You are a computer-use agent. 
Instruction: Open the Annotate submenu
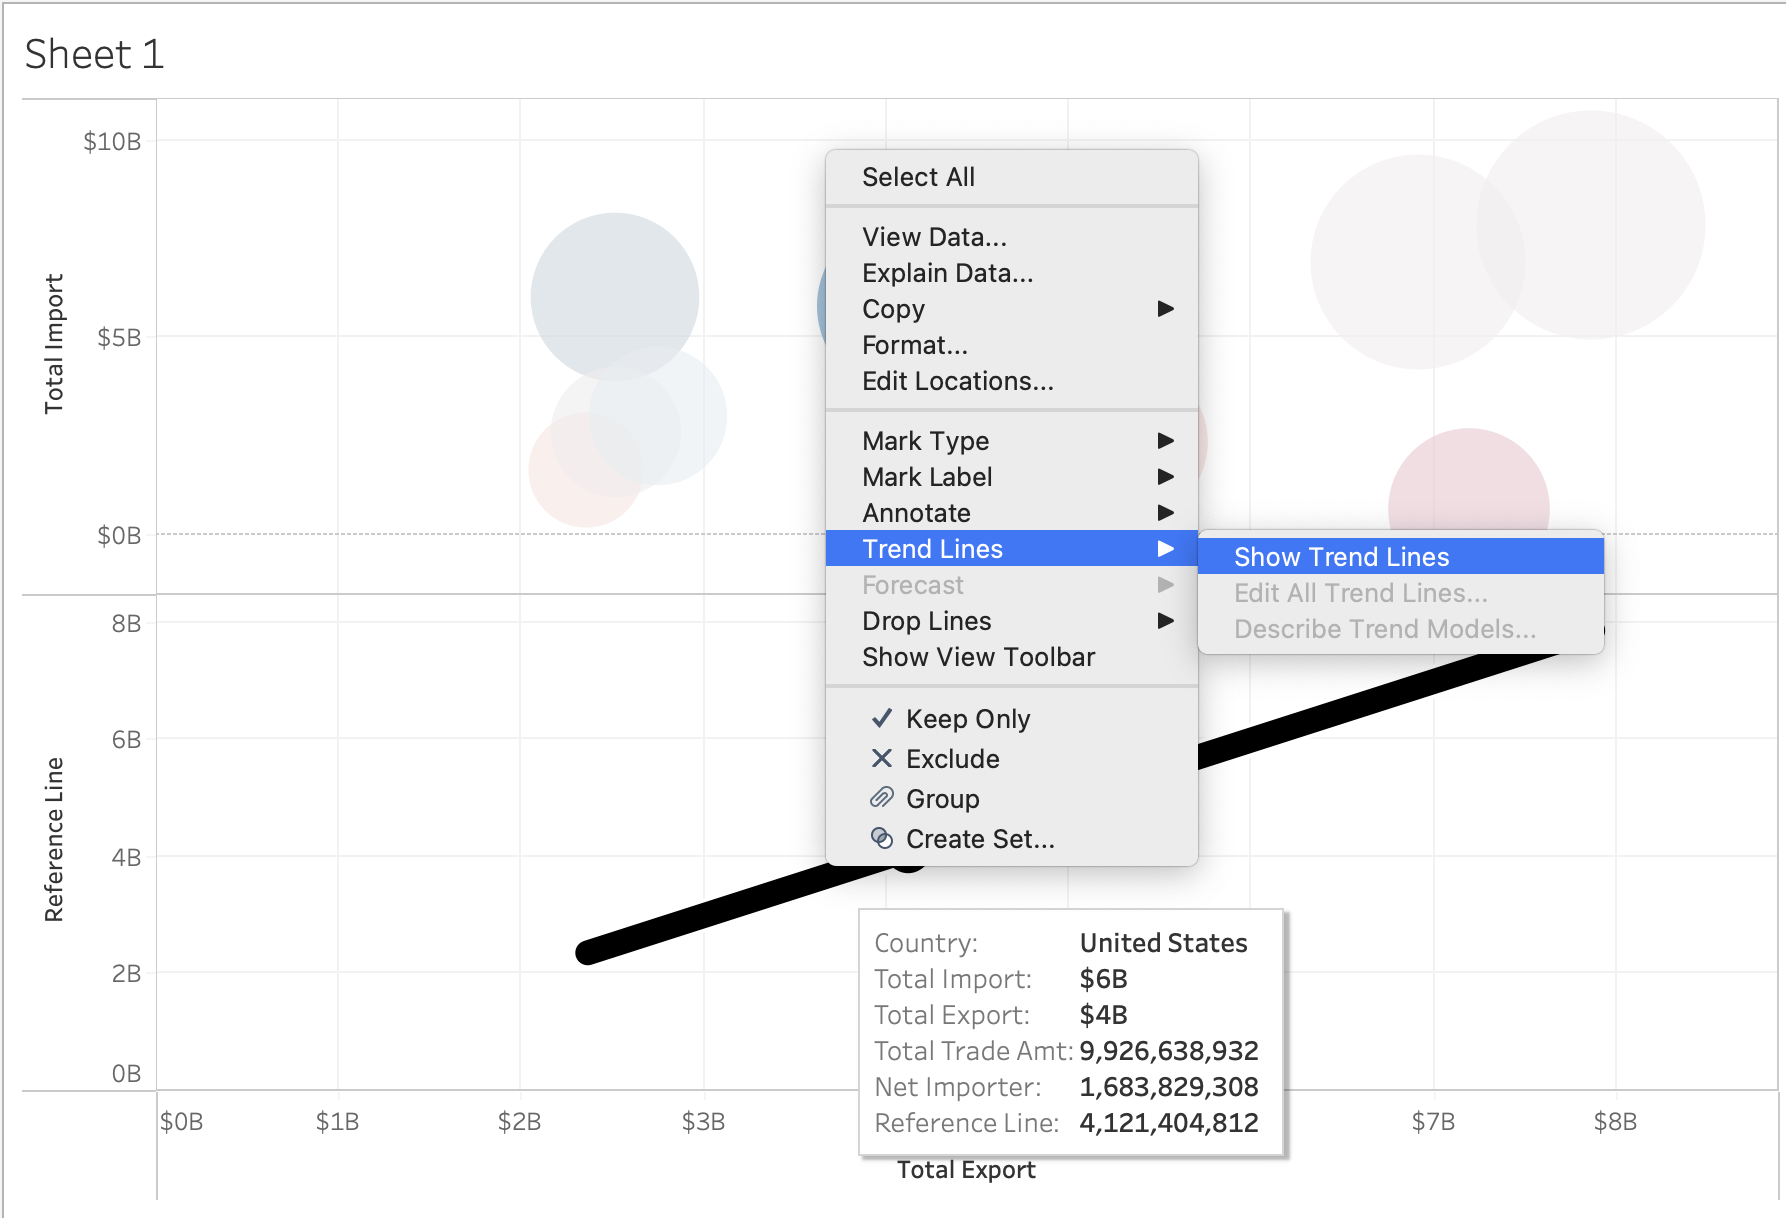tap(916, 513)
